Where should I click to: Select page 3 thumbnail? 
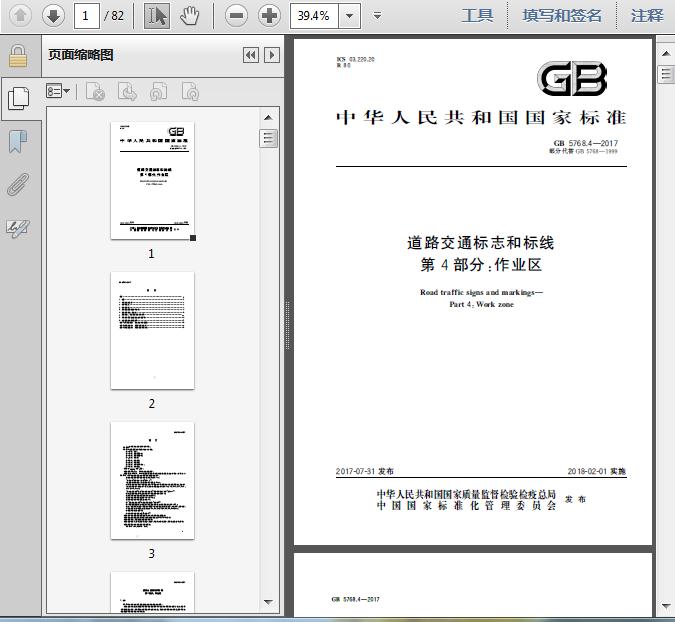tap(152, 480)
